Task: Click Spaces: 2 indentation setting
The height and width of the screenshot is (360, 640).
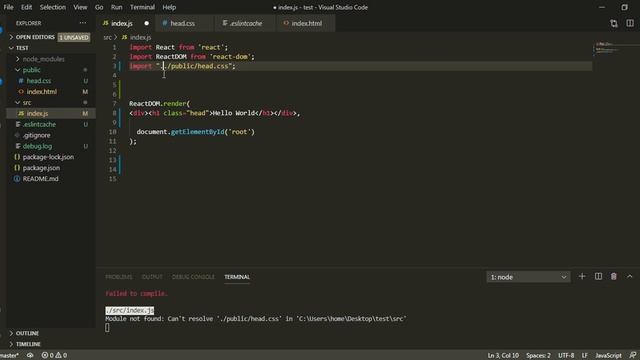Action: tap(538, 356)
